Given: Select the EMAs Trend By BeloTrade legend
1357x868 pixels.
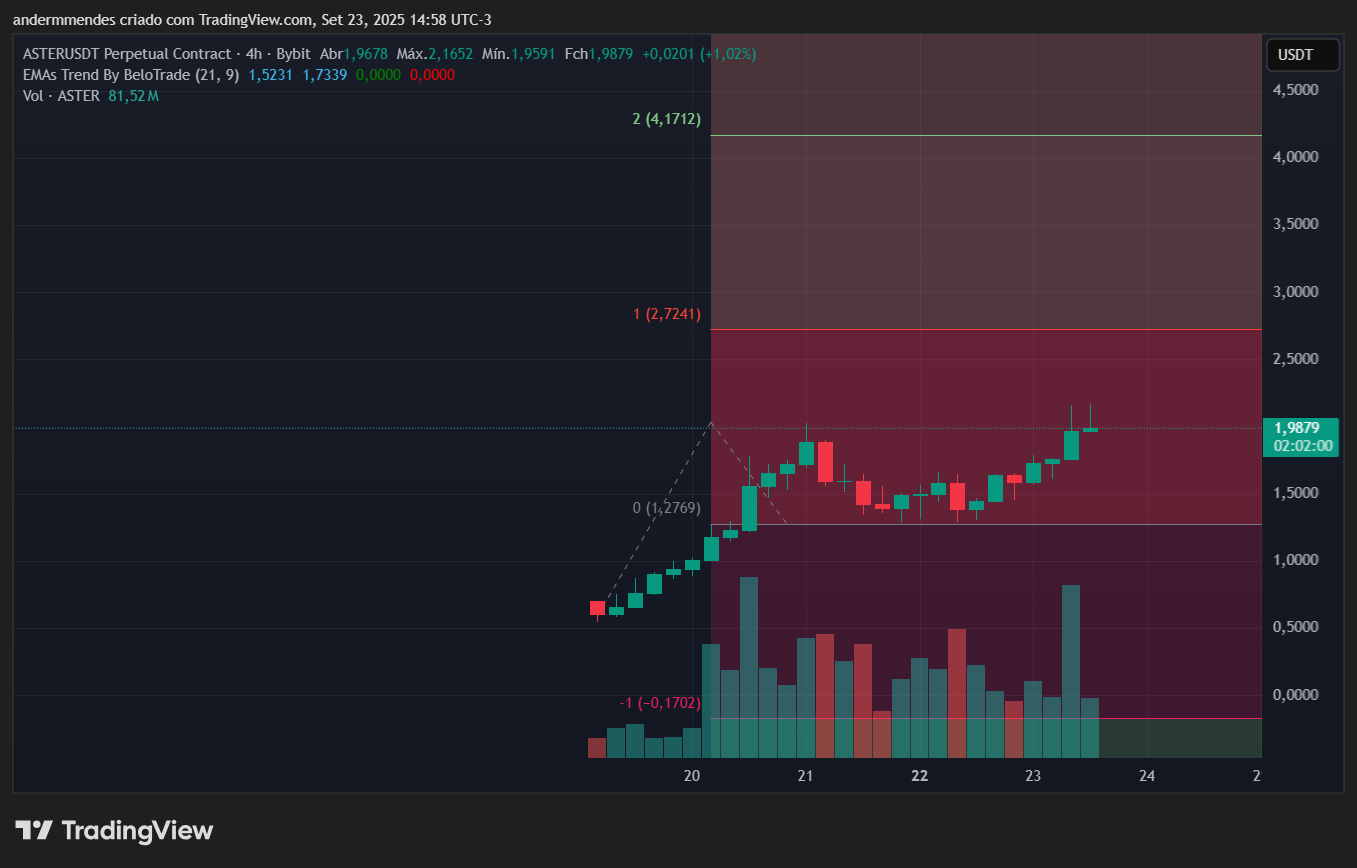Looking at the screenshot, I should click(x=130, y=75).
